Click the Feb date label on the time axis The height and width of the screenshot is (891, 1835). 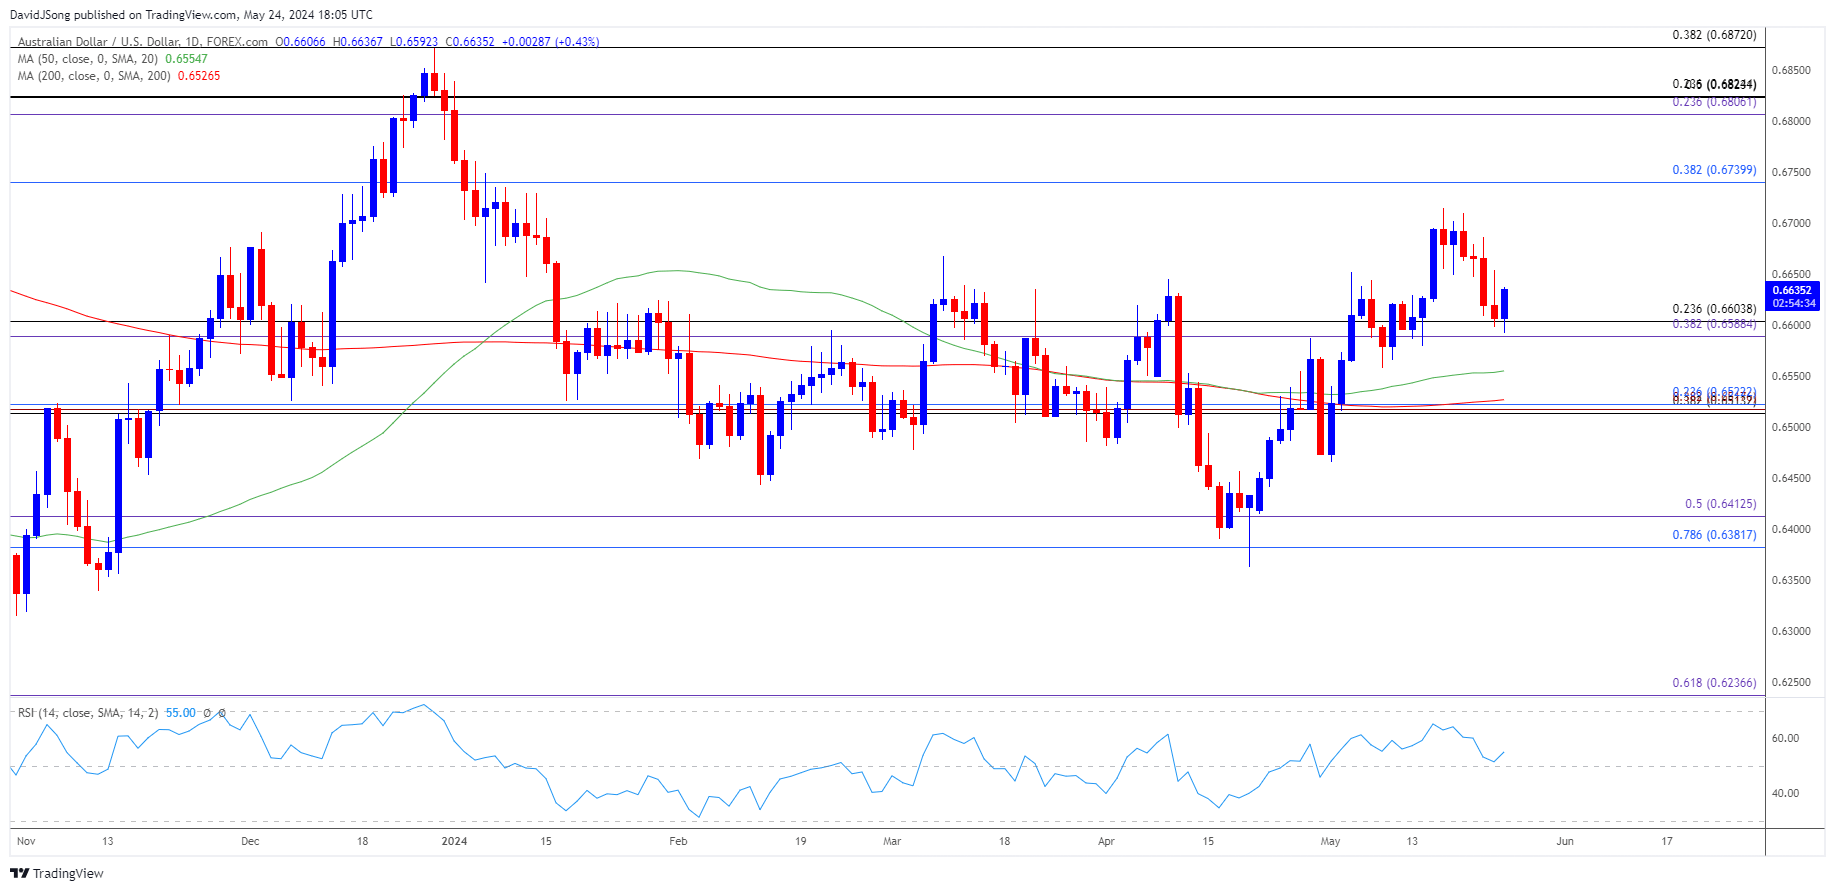pos(678,841)
